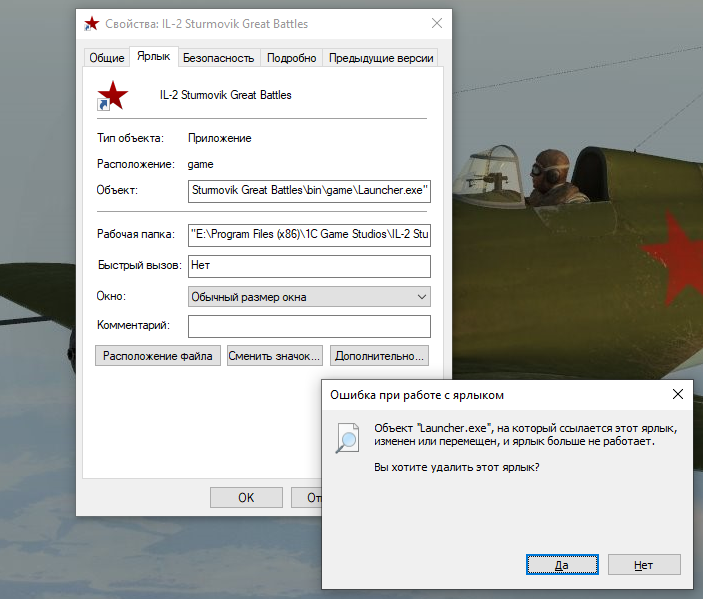Open the Безопасность tab

[219, 58]
